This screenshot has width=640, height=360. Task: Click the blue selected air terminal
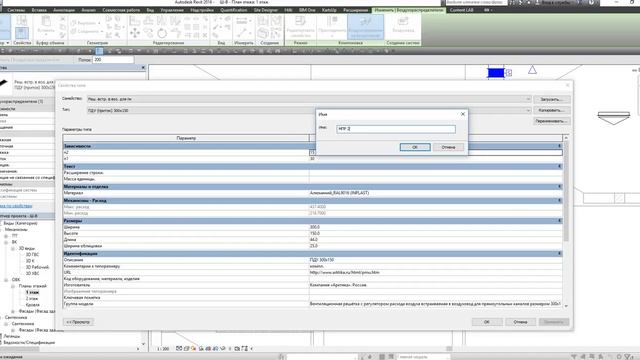click(496, 73)
